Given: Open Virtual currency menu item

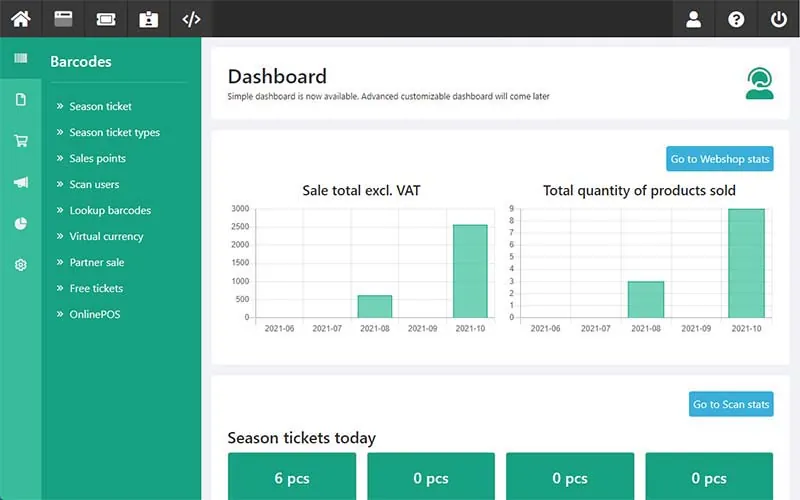Looking at the screenshot, I should [x=106, y=236].
